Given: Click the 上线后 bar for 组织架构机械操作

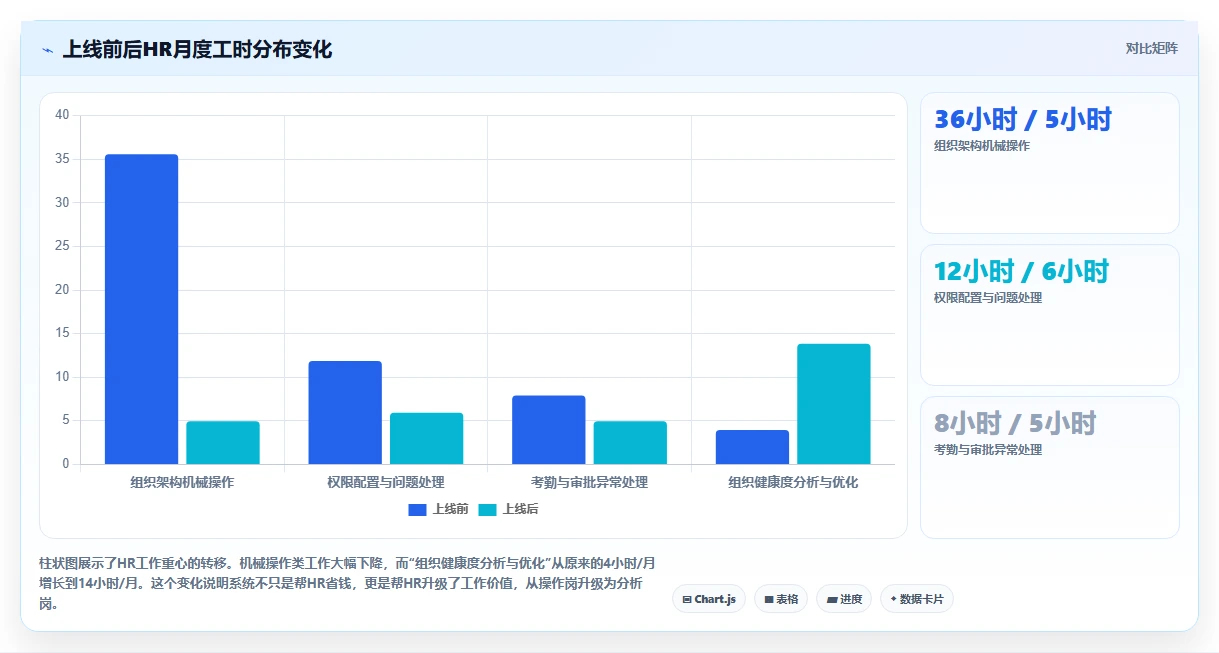Looking at the screenshot, I should (223, 442).
